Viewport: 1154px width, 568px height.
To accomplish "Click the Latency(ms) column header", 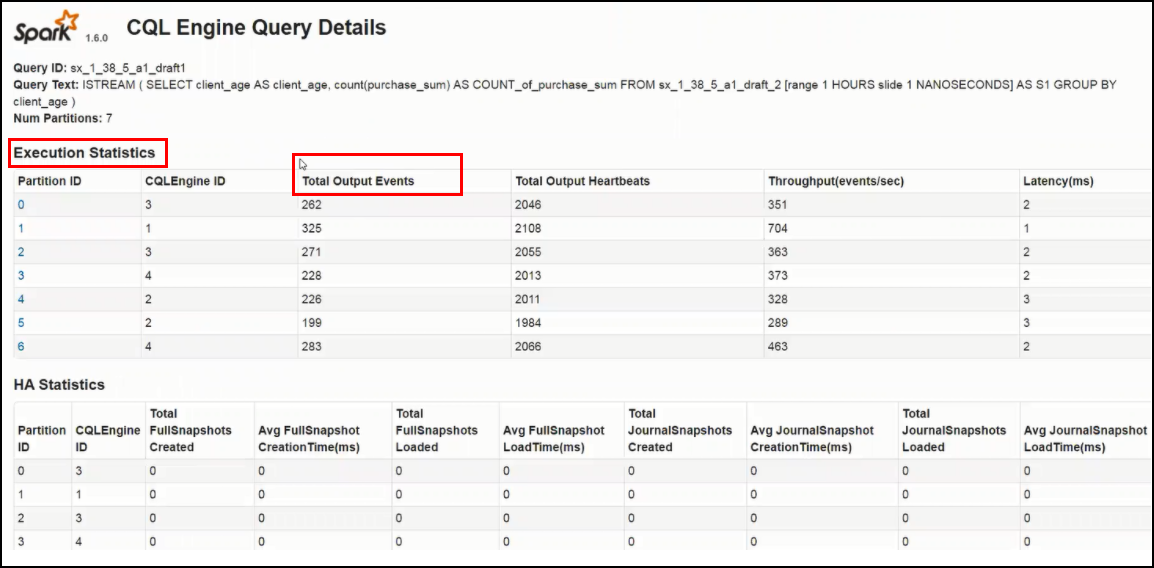I will tap(1058, 181).
